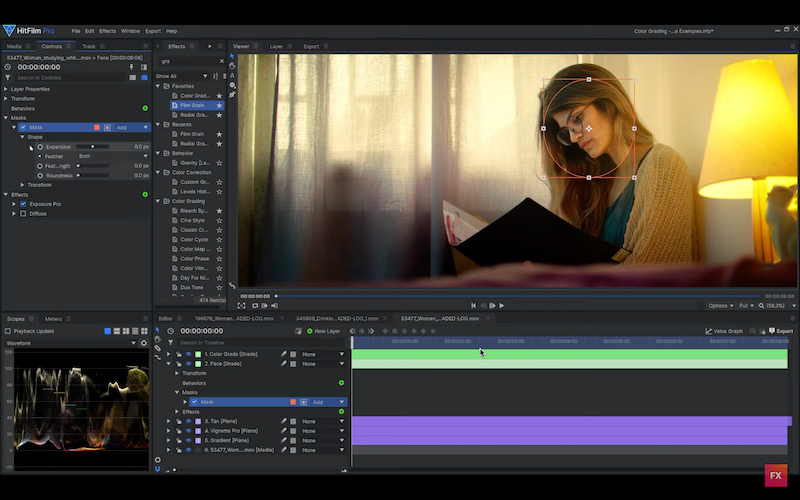Screen dimensions: 800x500
Task: Click the Value Graph button
Action: coord(724,331)
